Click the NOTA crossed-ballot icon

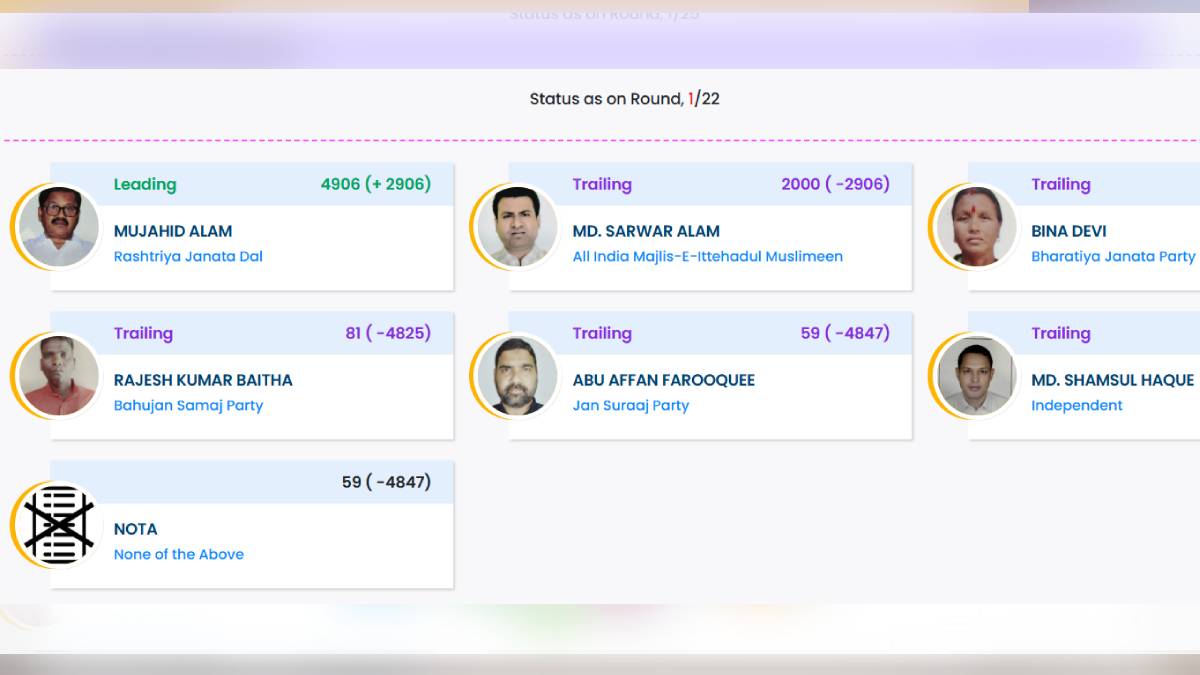tap(59, 525)
